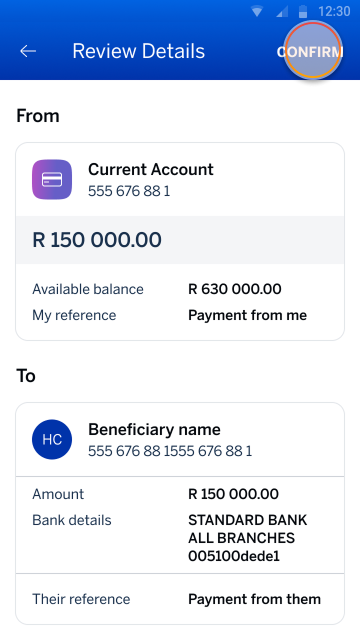Tap the Available balance R 630 000.00 value
This screenshot has width=360, height=640.
(235, 289)
